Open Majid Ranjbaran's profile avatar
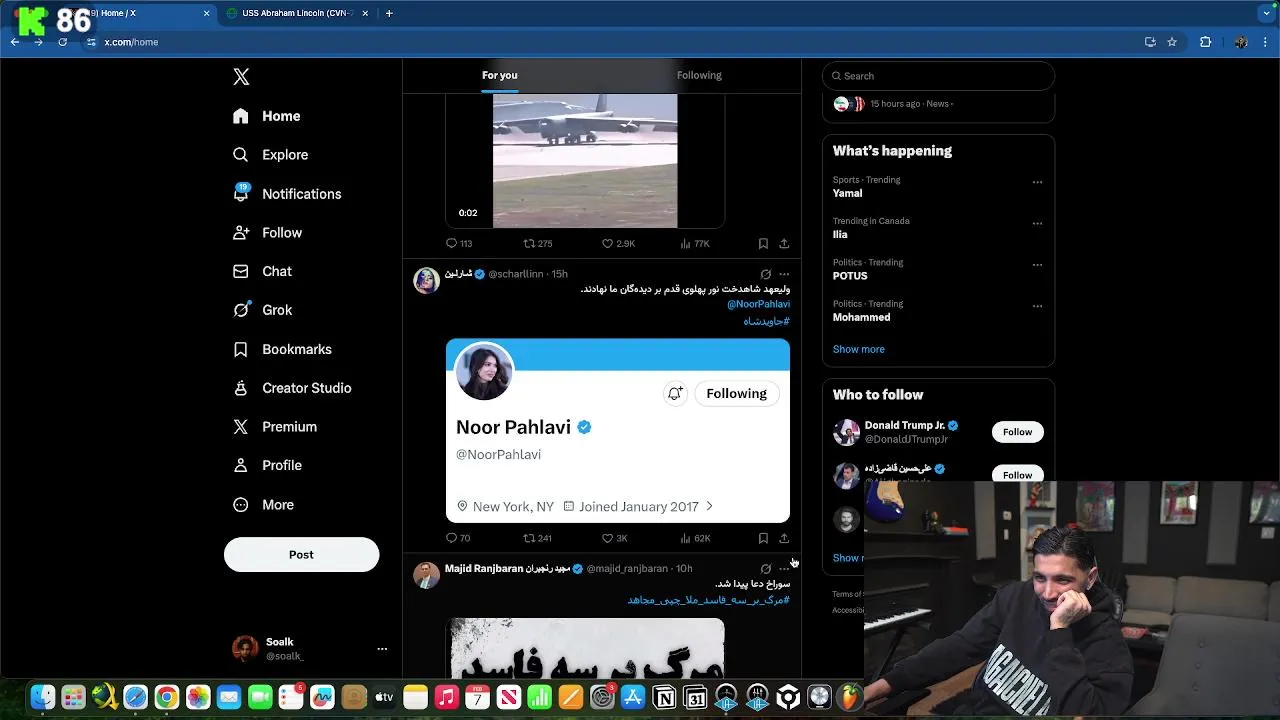 [x=427, y=575]
